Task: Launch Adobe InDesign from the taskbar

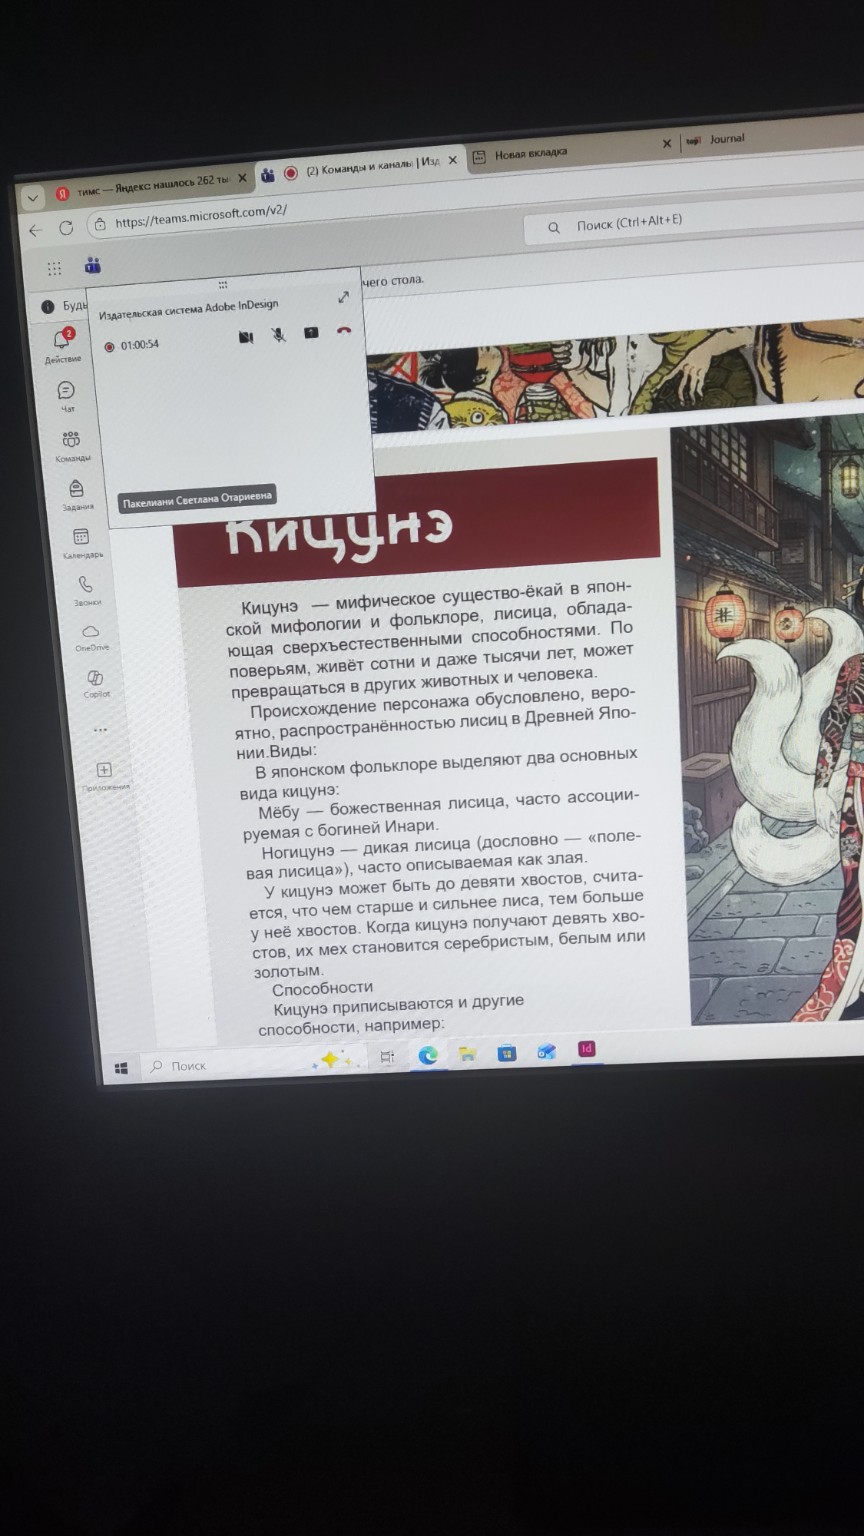Action: click(587, 1049)
